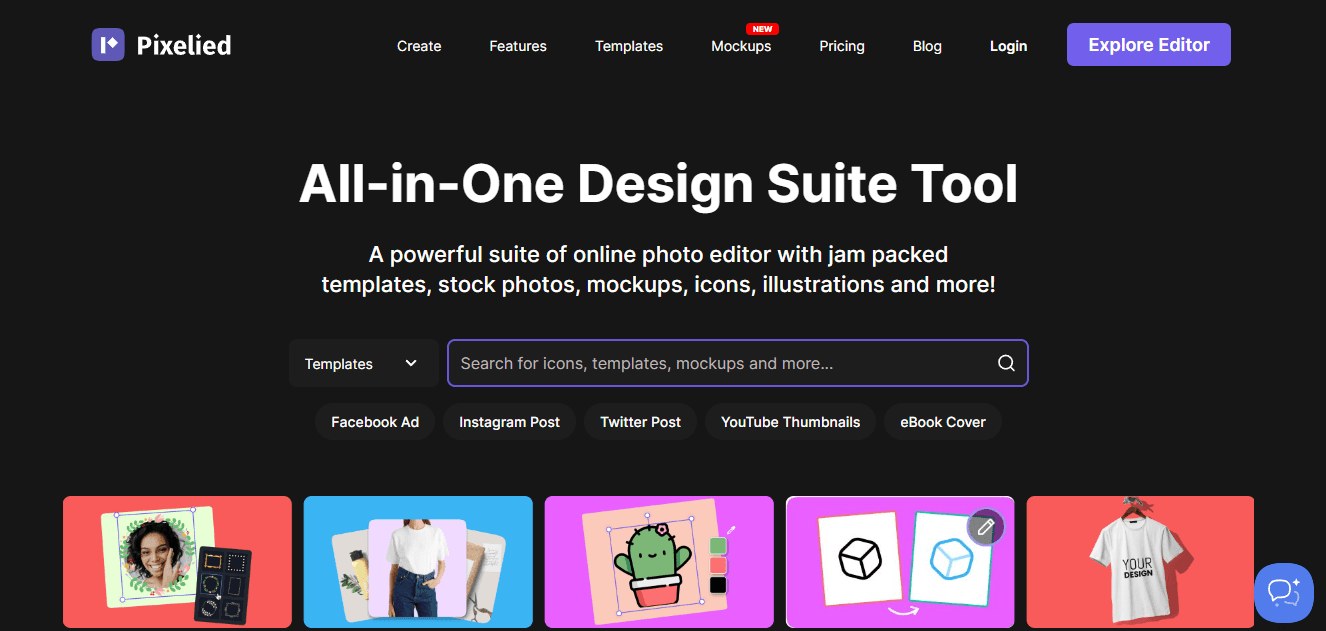Select the eBook Cover chip
This screenshot has width=1326, height=631.
[x=943, y=422]
